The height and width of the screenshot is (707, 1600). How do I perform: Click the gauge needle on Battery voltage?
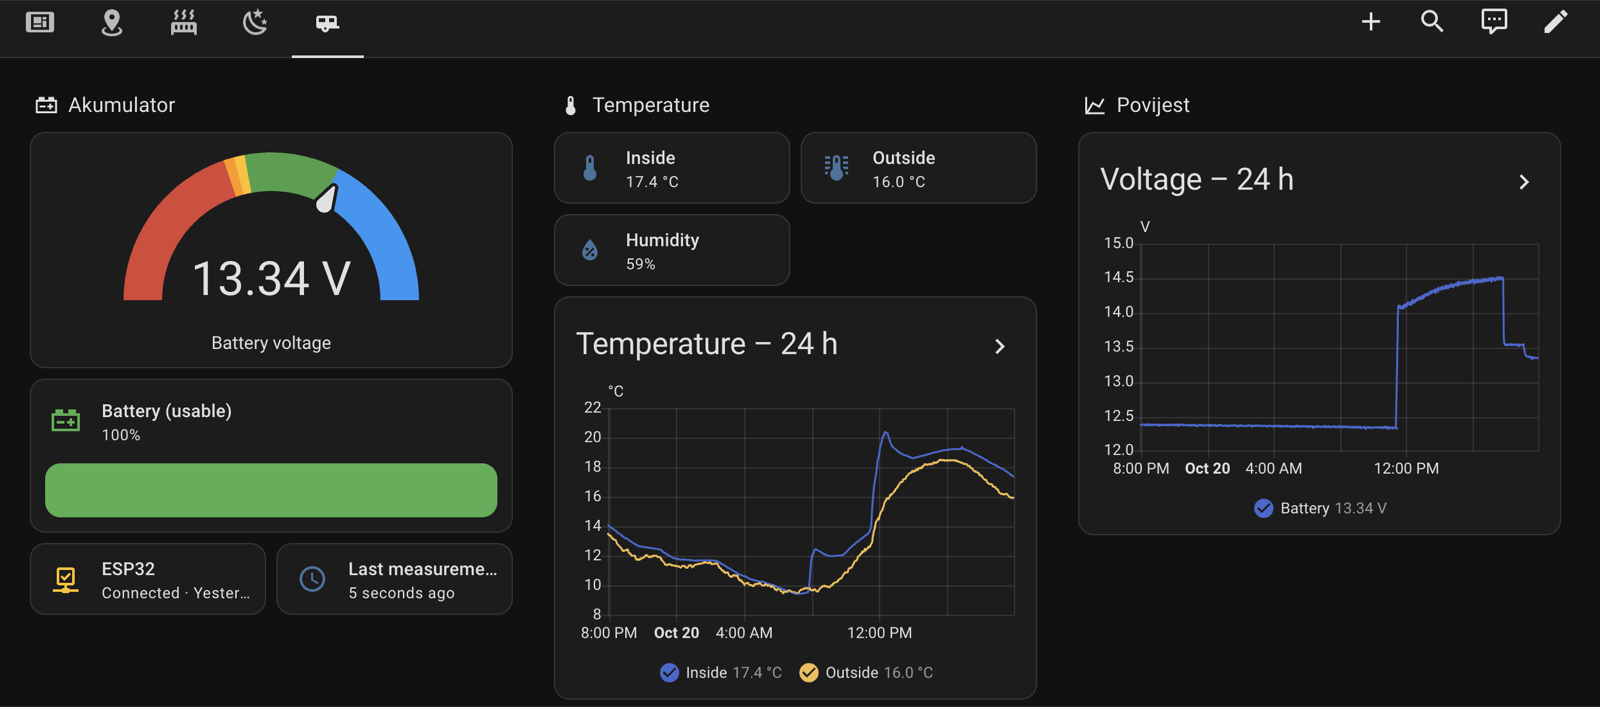point(326,198)
